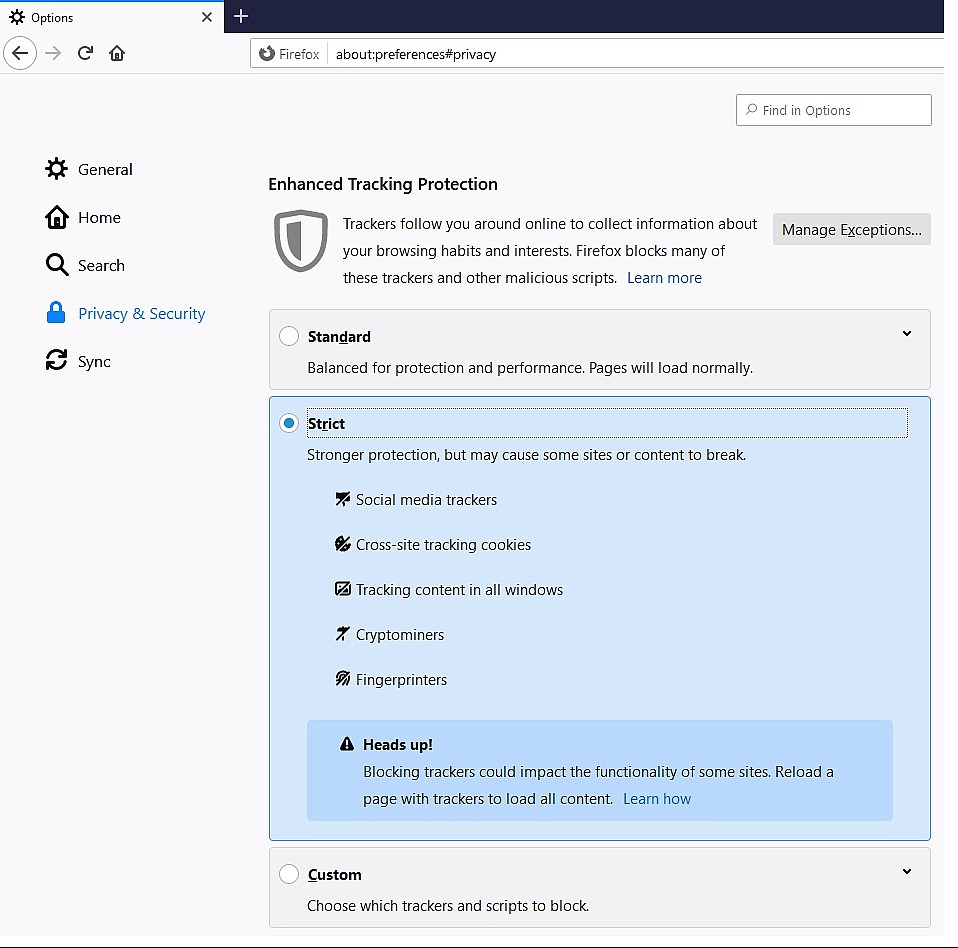
Task: Open the browser home page icon
Action: [x=117, y=53]
